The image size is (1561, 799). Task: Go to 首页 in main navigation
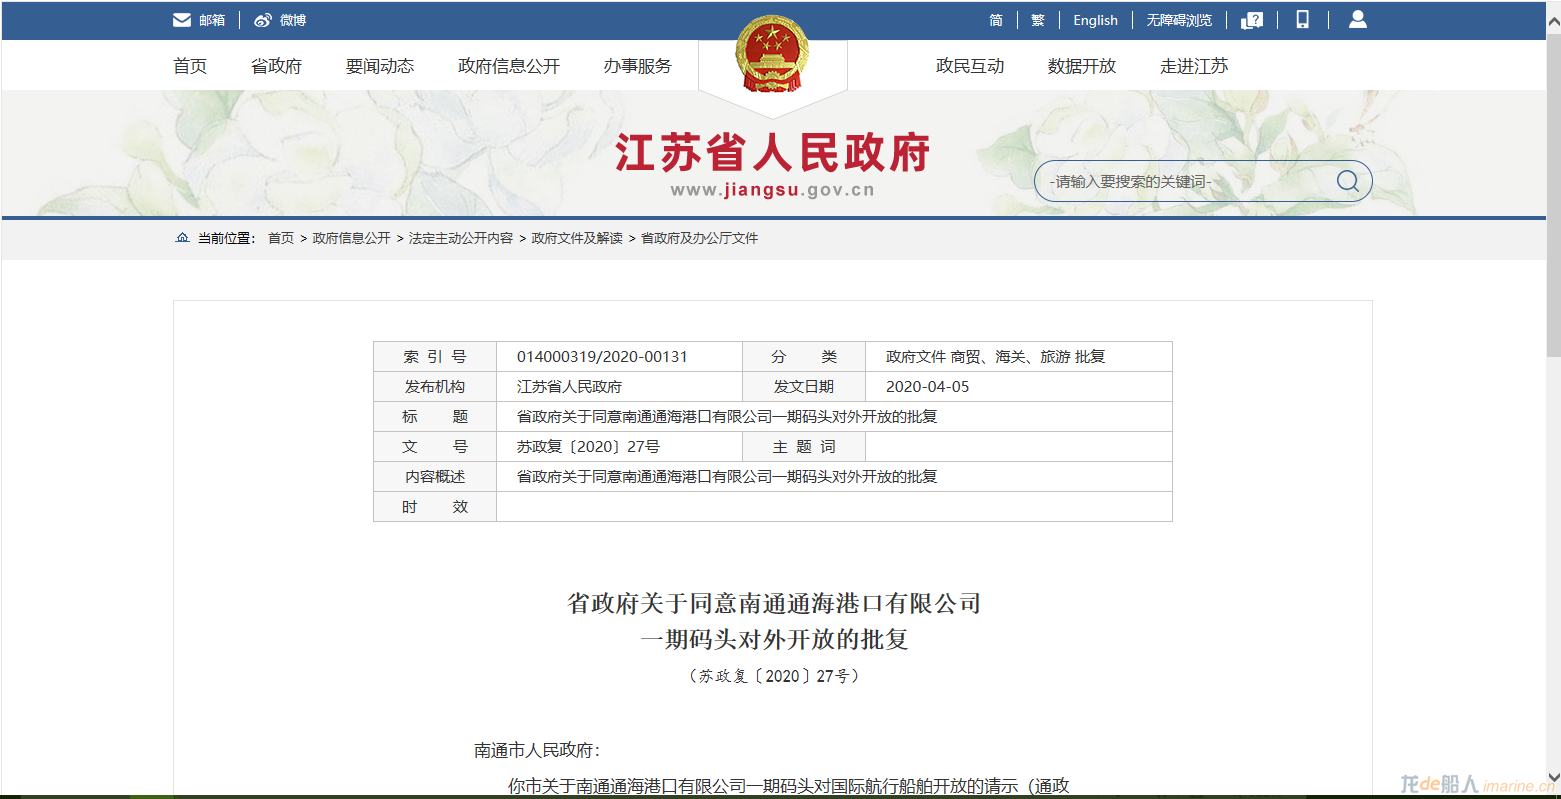coord(190,66)
